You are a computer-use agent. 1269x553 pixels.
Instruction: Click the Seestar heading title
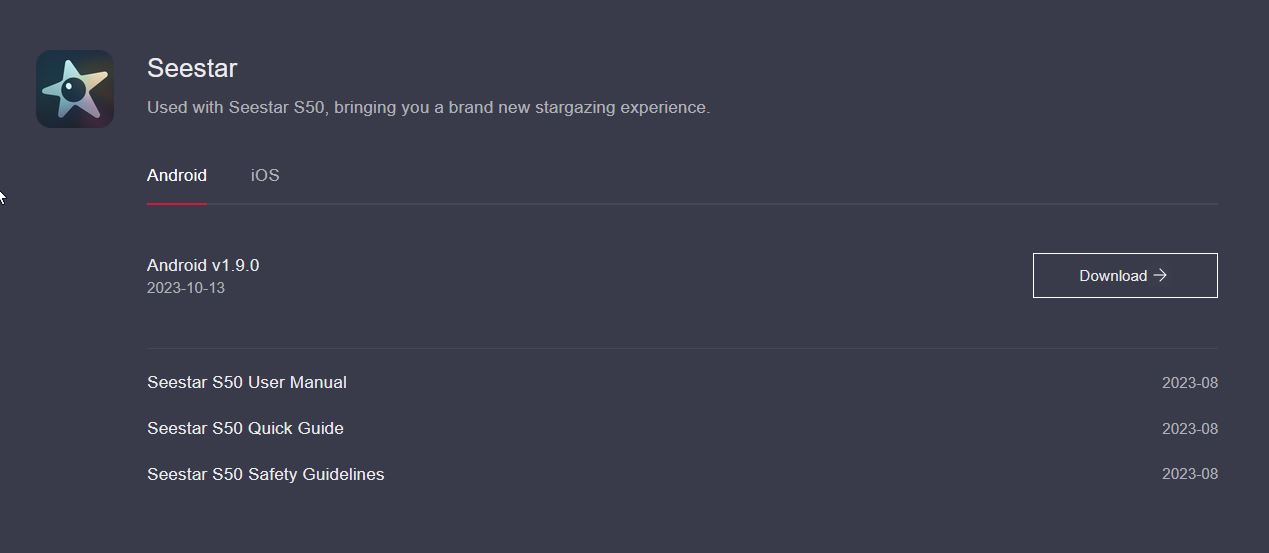pyautogui.click(x=192, y=68)
